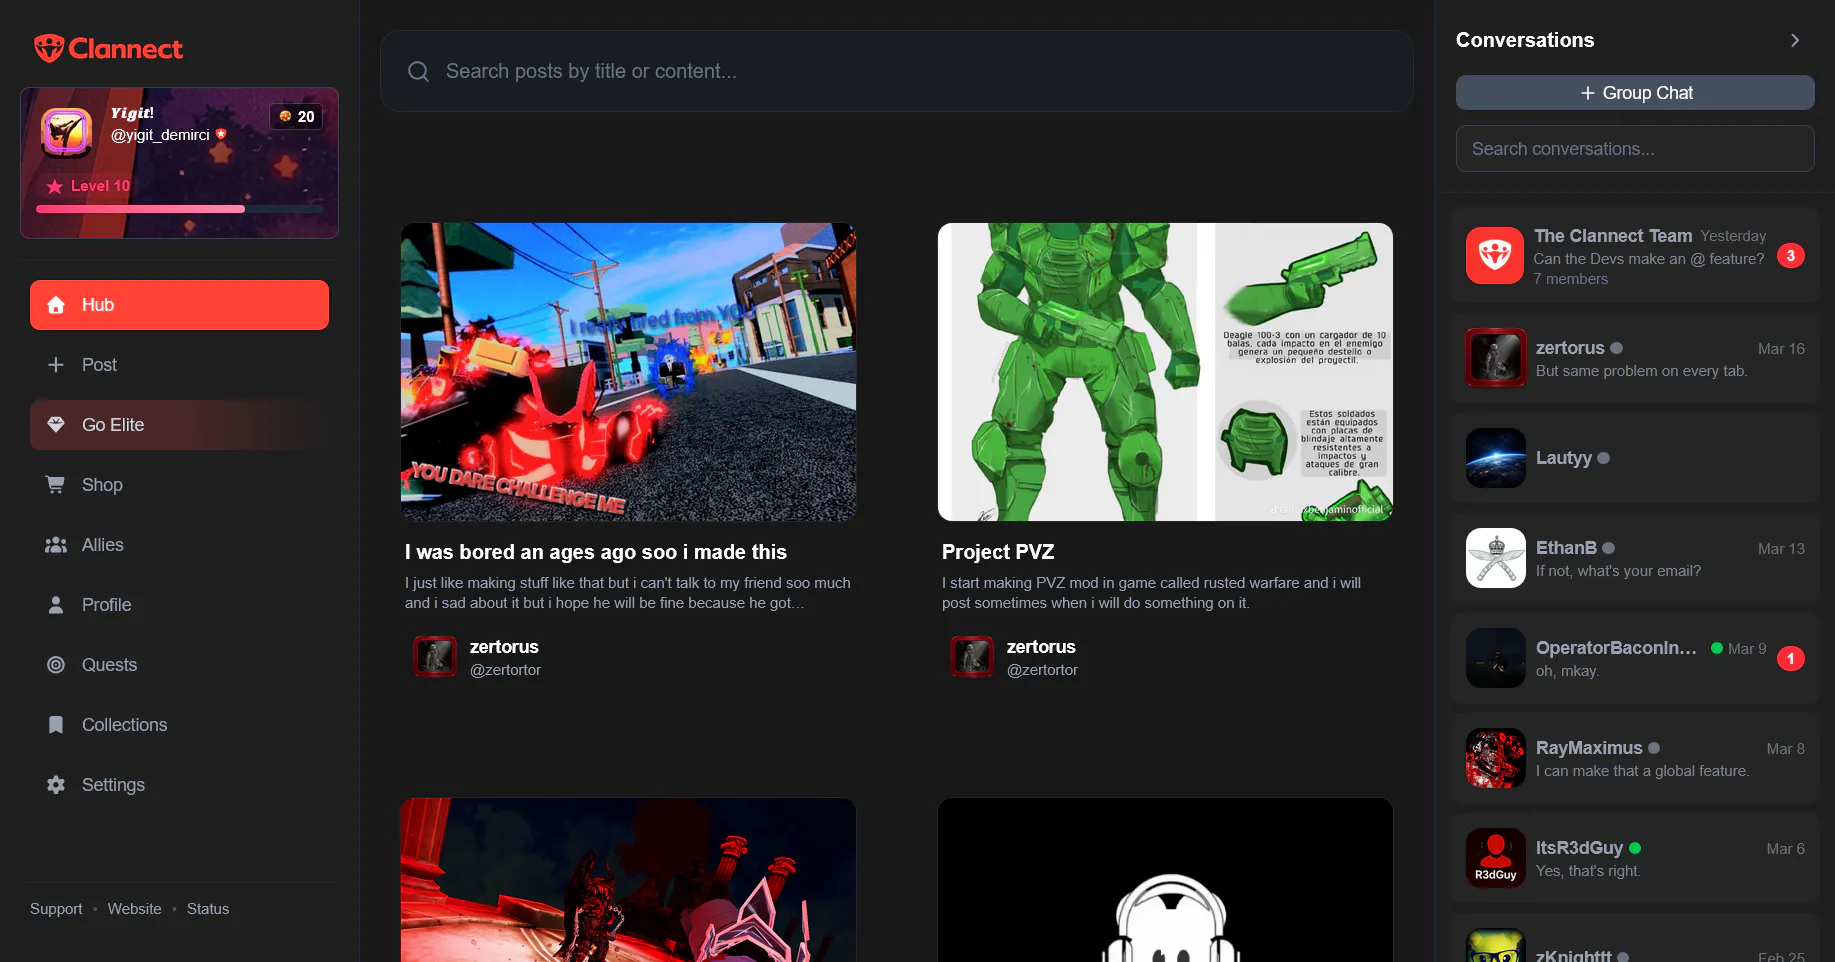Open the Go Elite menu item
The height and width of the screenshot is (962, 1835).
(179, 425)
